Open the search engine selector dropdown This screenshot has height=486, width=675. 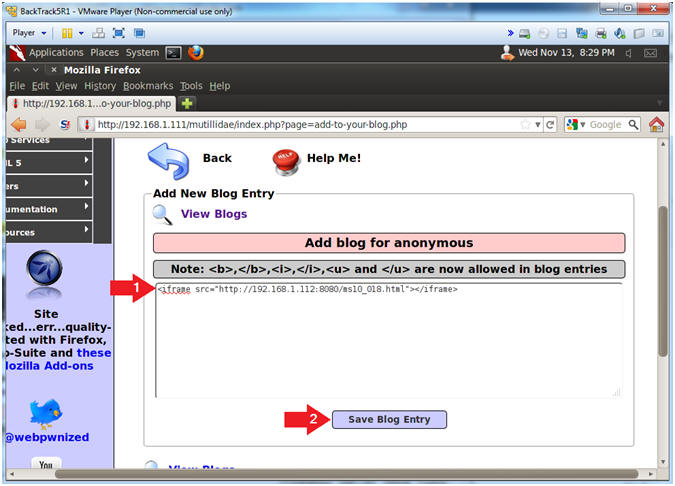point(576,125)
